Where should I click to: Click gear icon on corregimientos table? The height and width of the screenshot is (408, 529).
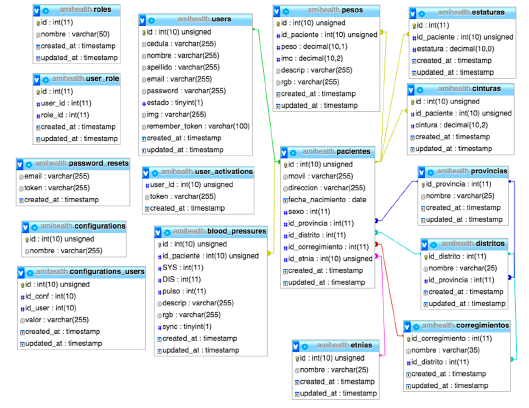(416, 327)
